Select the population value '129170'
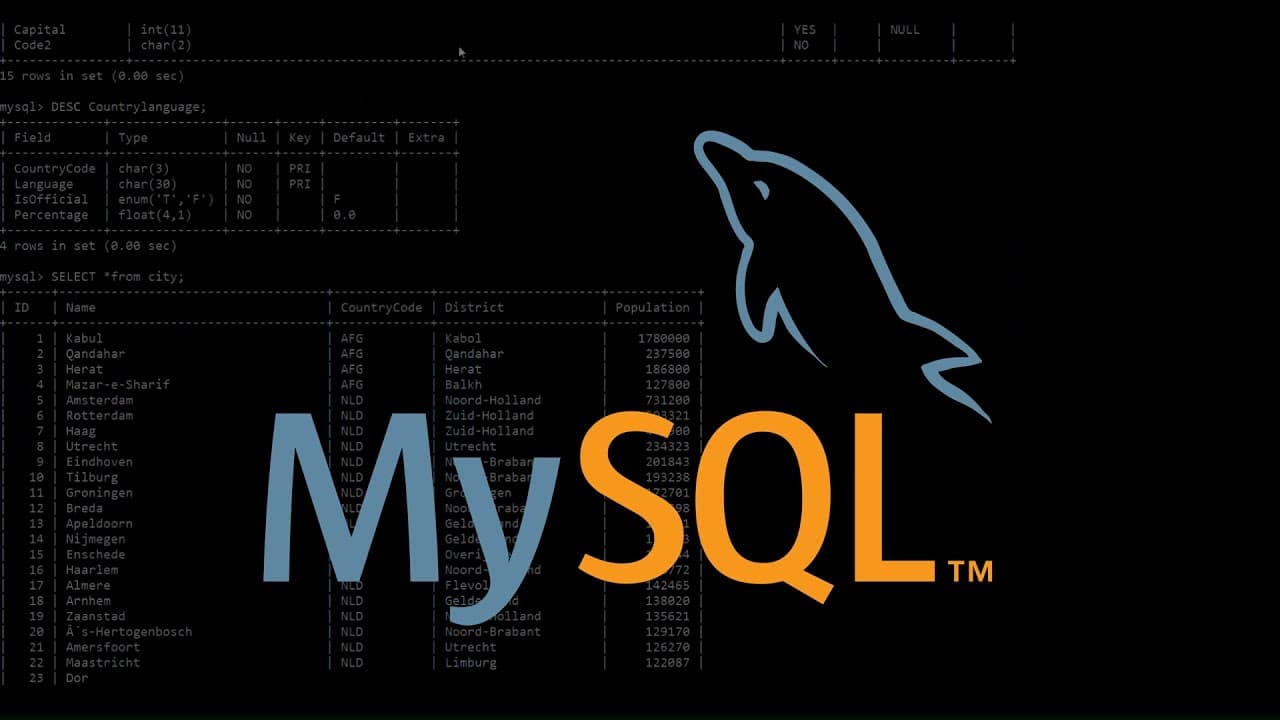 click(668, 632)
